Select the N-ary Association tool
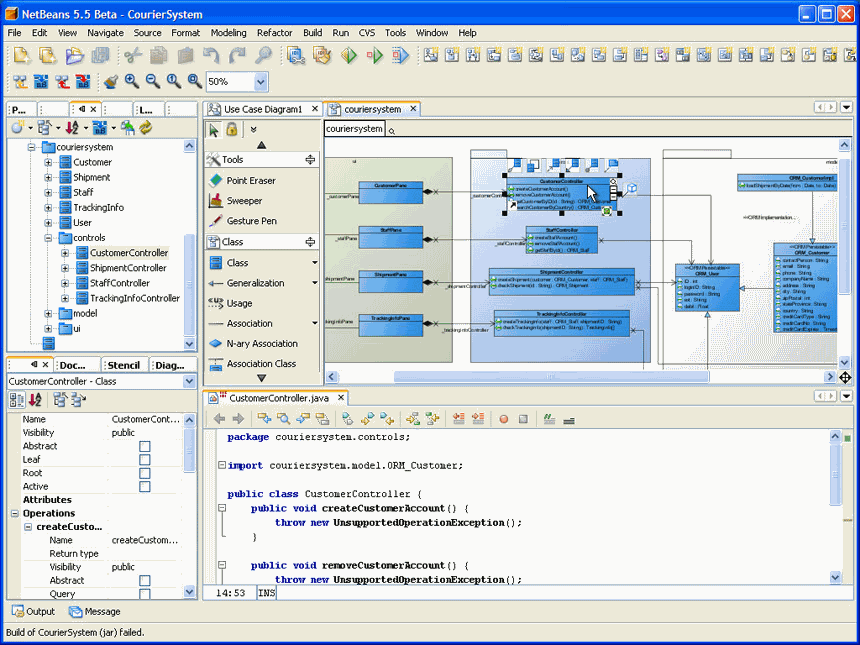 (x=262, y=344)
